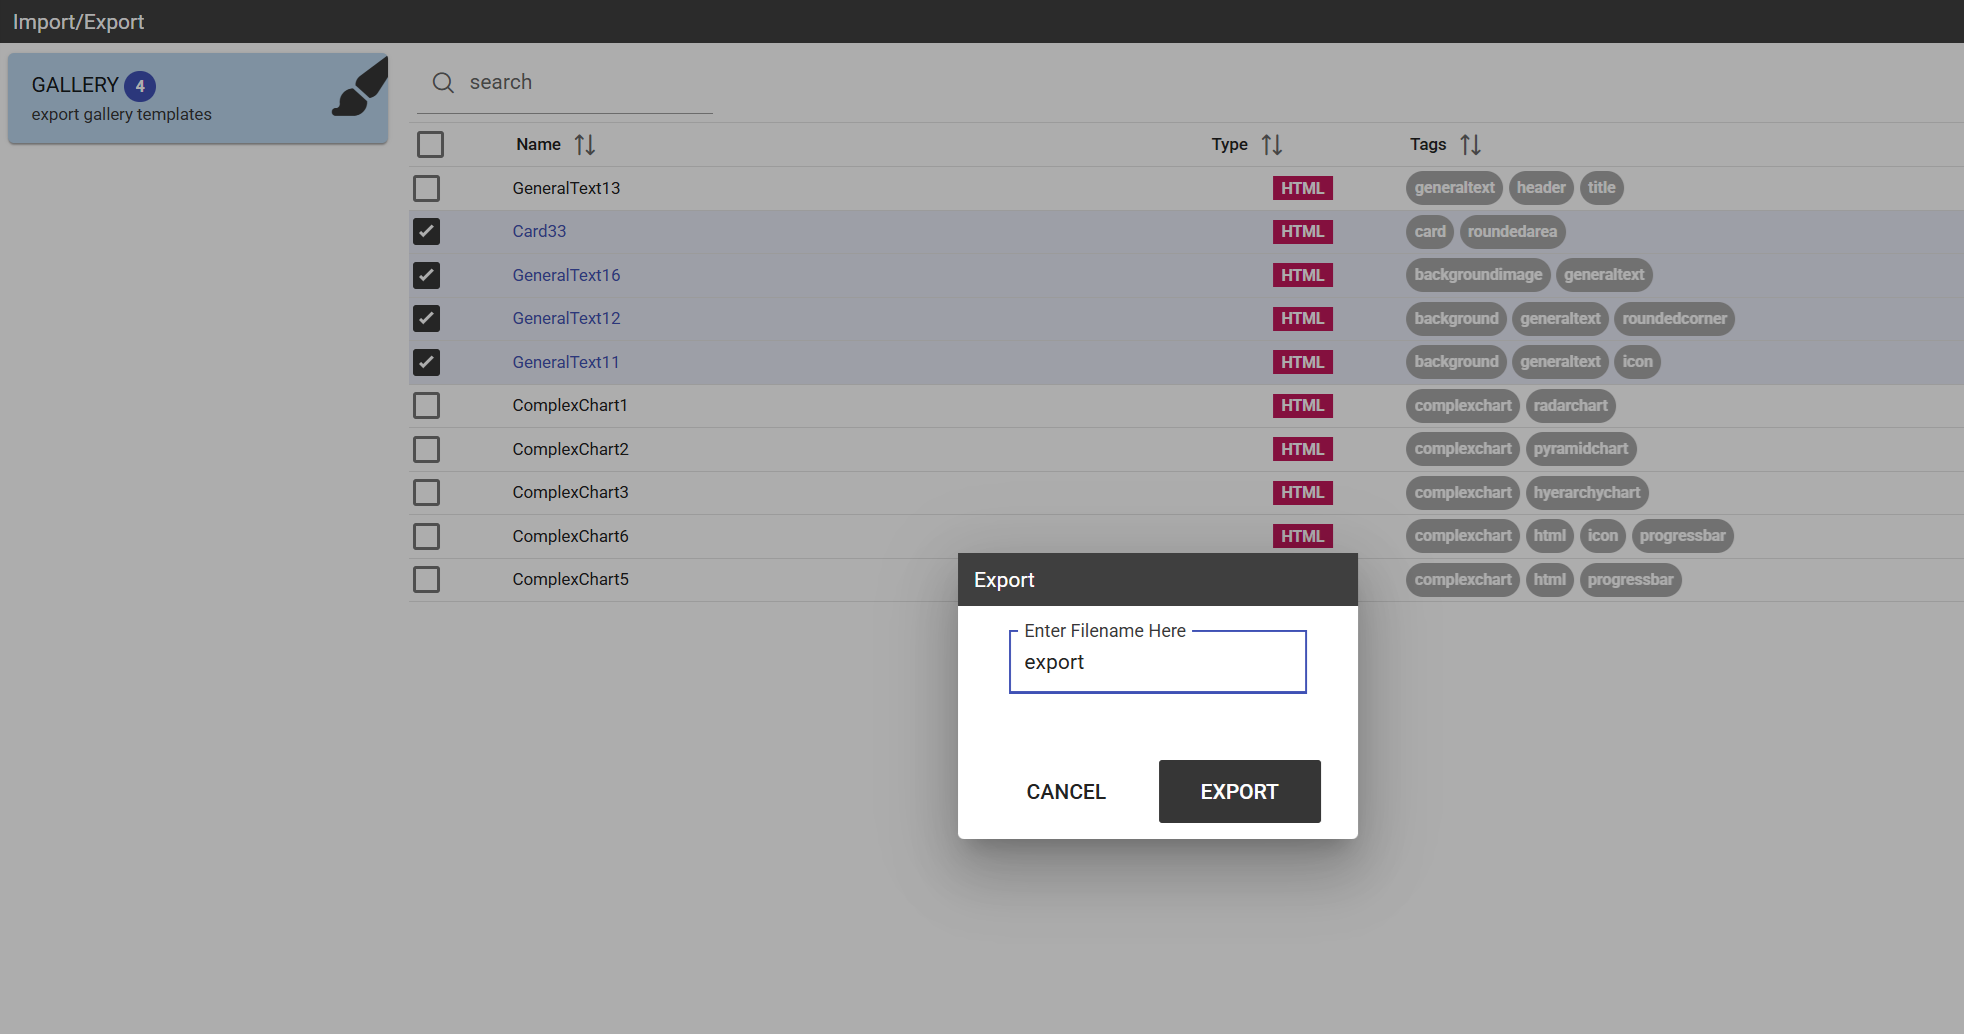Click HTML type badge for GeneralText13
Screen dimensions: 1964x1034
[1302, 188]
